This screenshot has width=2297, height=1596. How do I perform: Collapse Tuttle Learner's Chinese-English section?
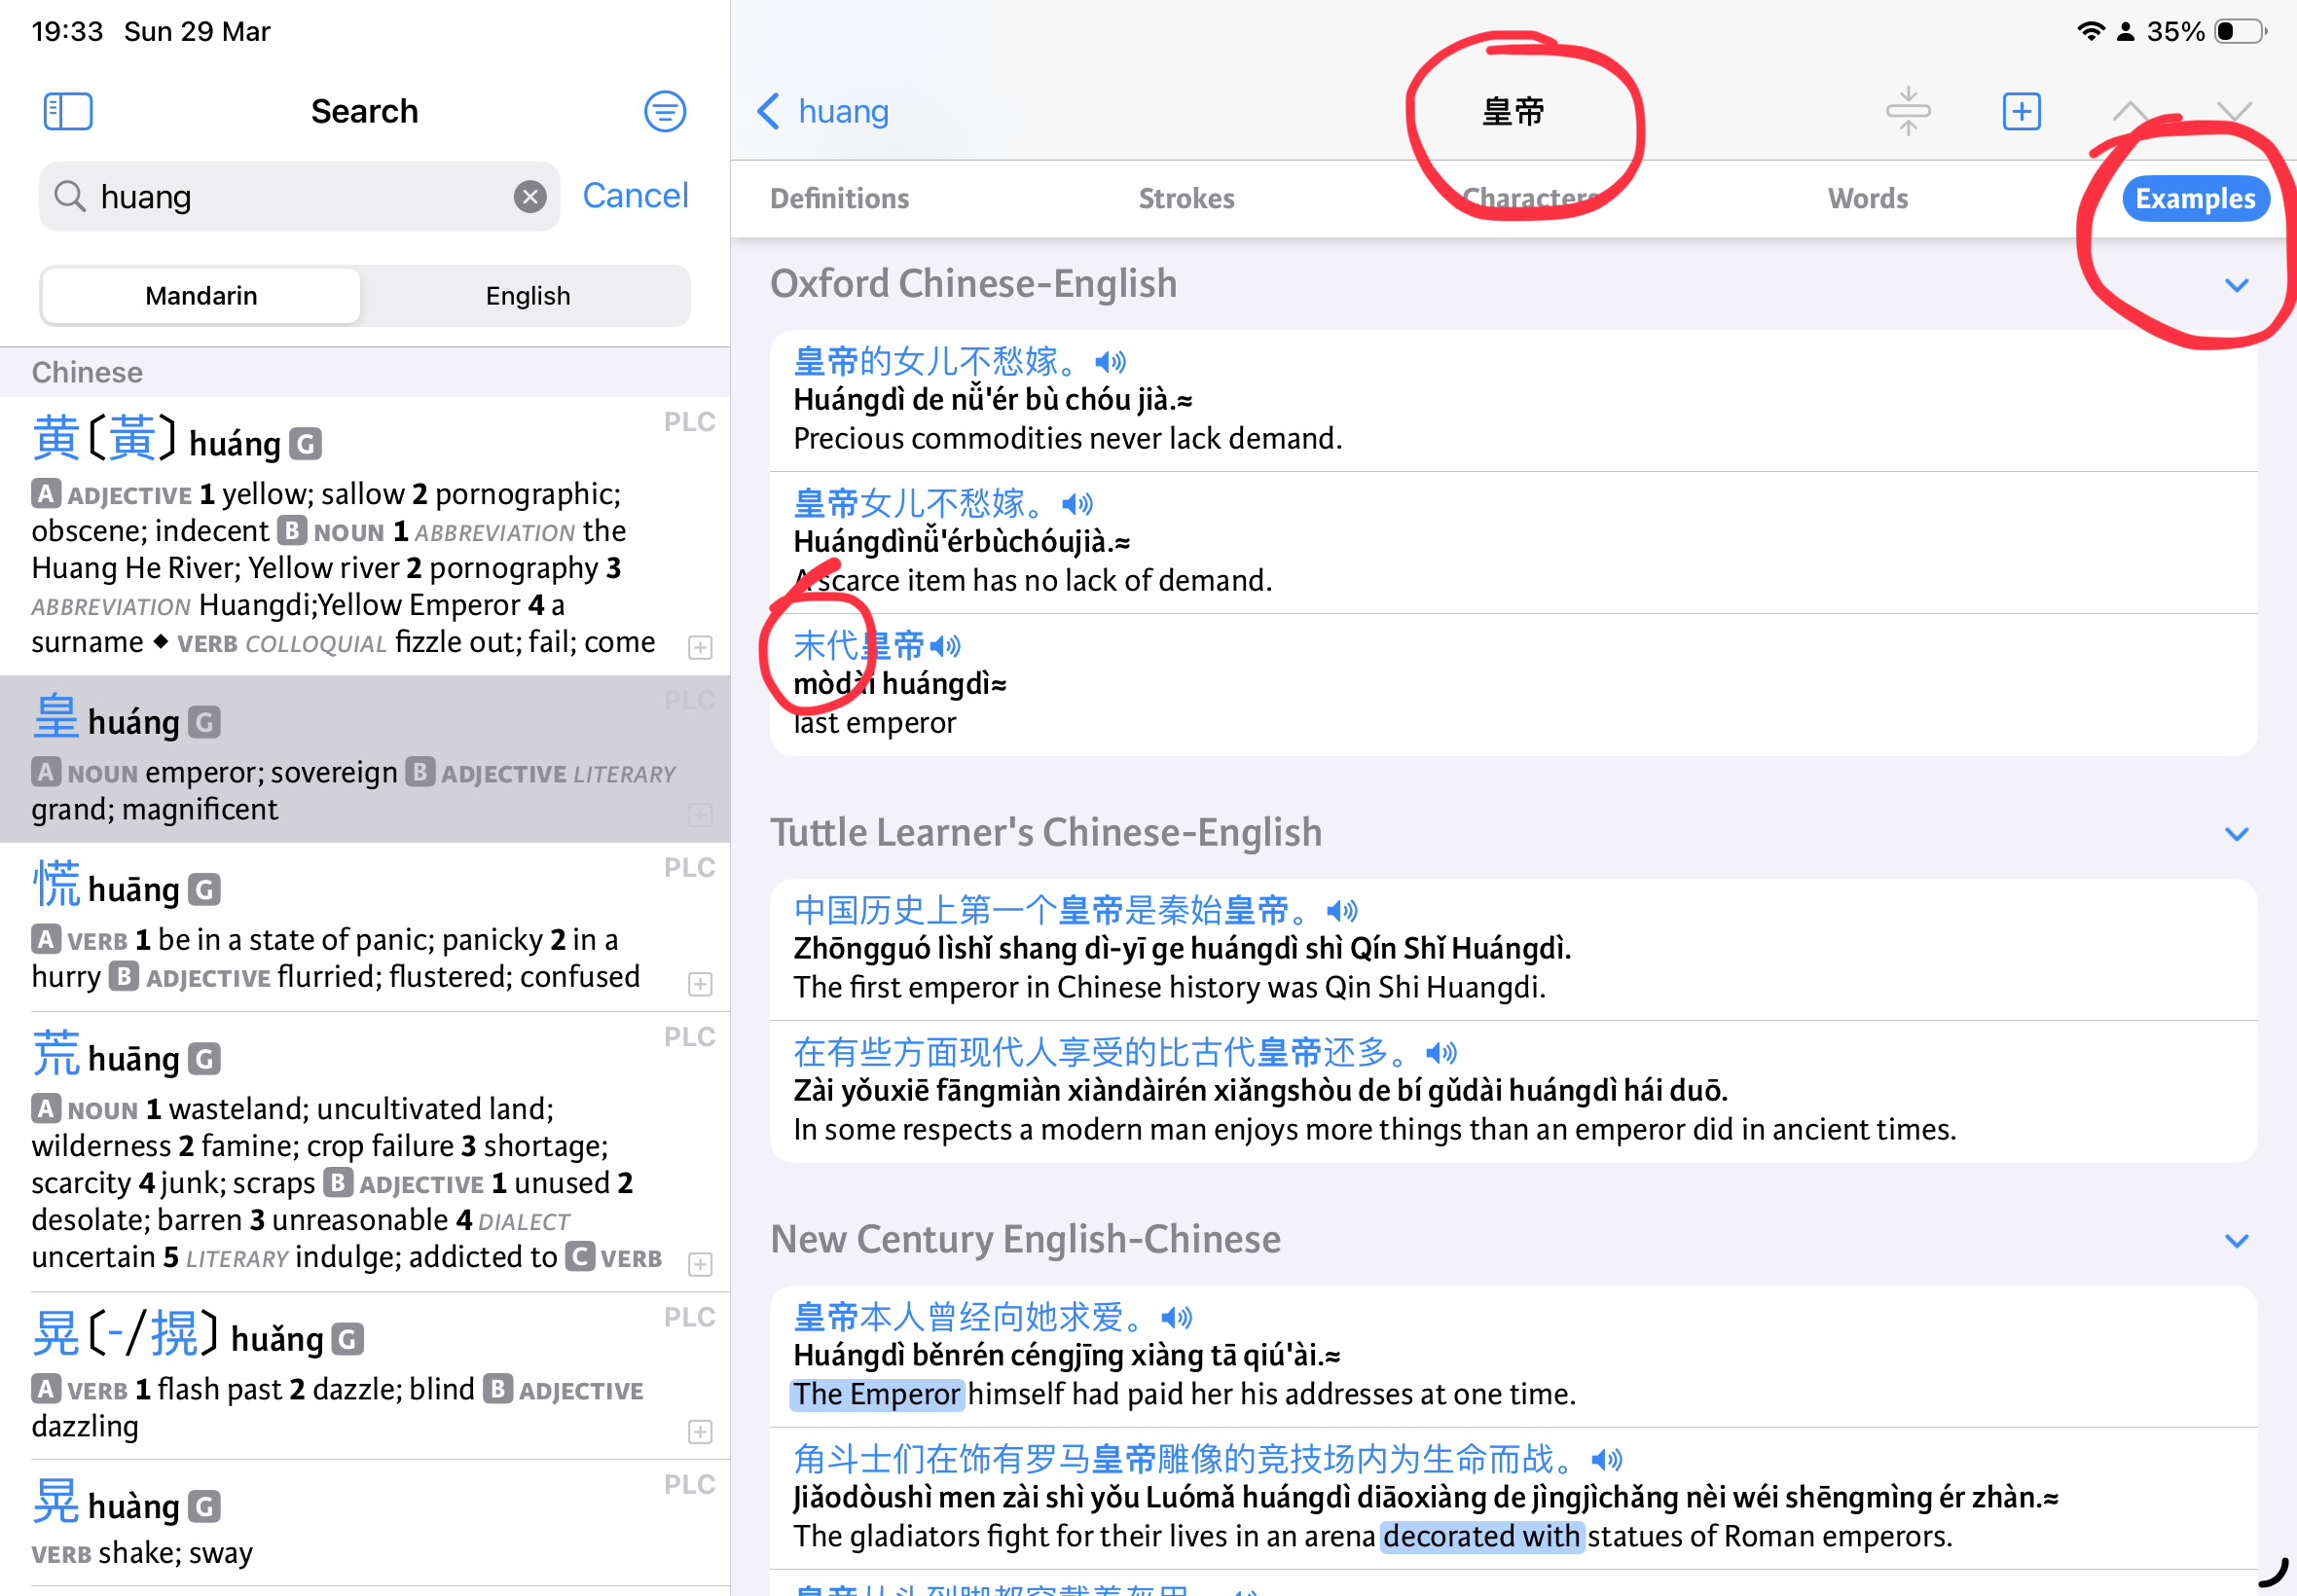coord(2237,834)
